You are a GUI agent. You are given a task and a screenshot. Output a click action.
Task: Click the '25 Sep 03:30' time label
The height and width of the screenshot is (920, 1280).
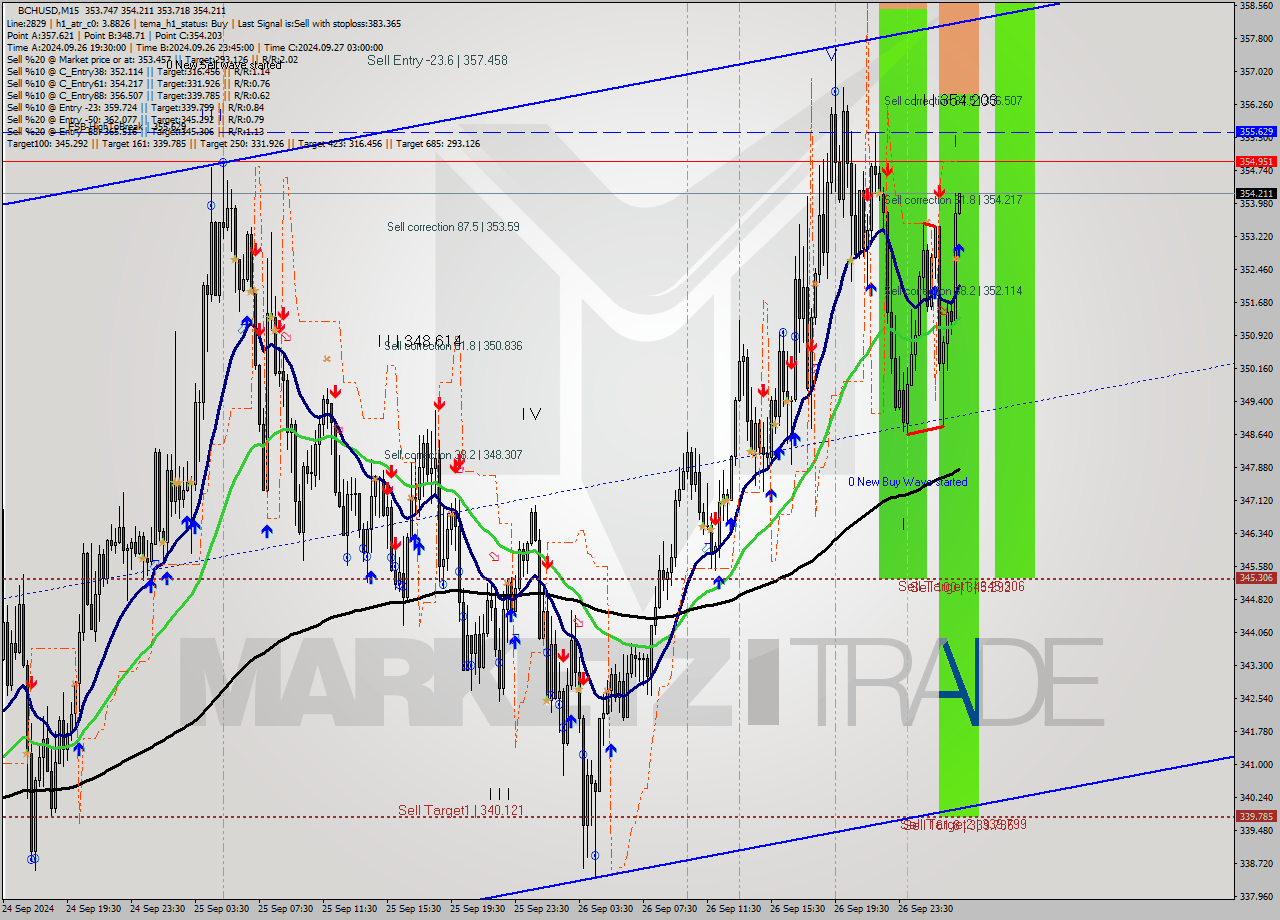(x=222, y=909)
